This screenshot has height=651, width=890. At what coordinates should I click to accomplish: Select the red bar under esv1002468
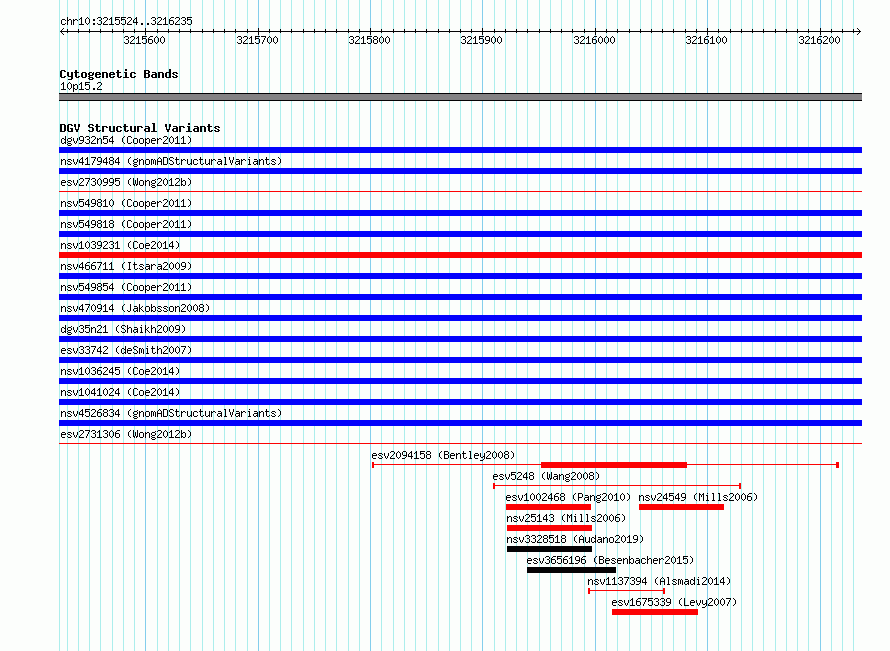click(x=548, y=507)
